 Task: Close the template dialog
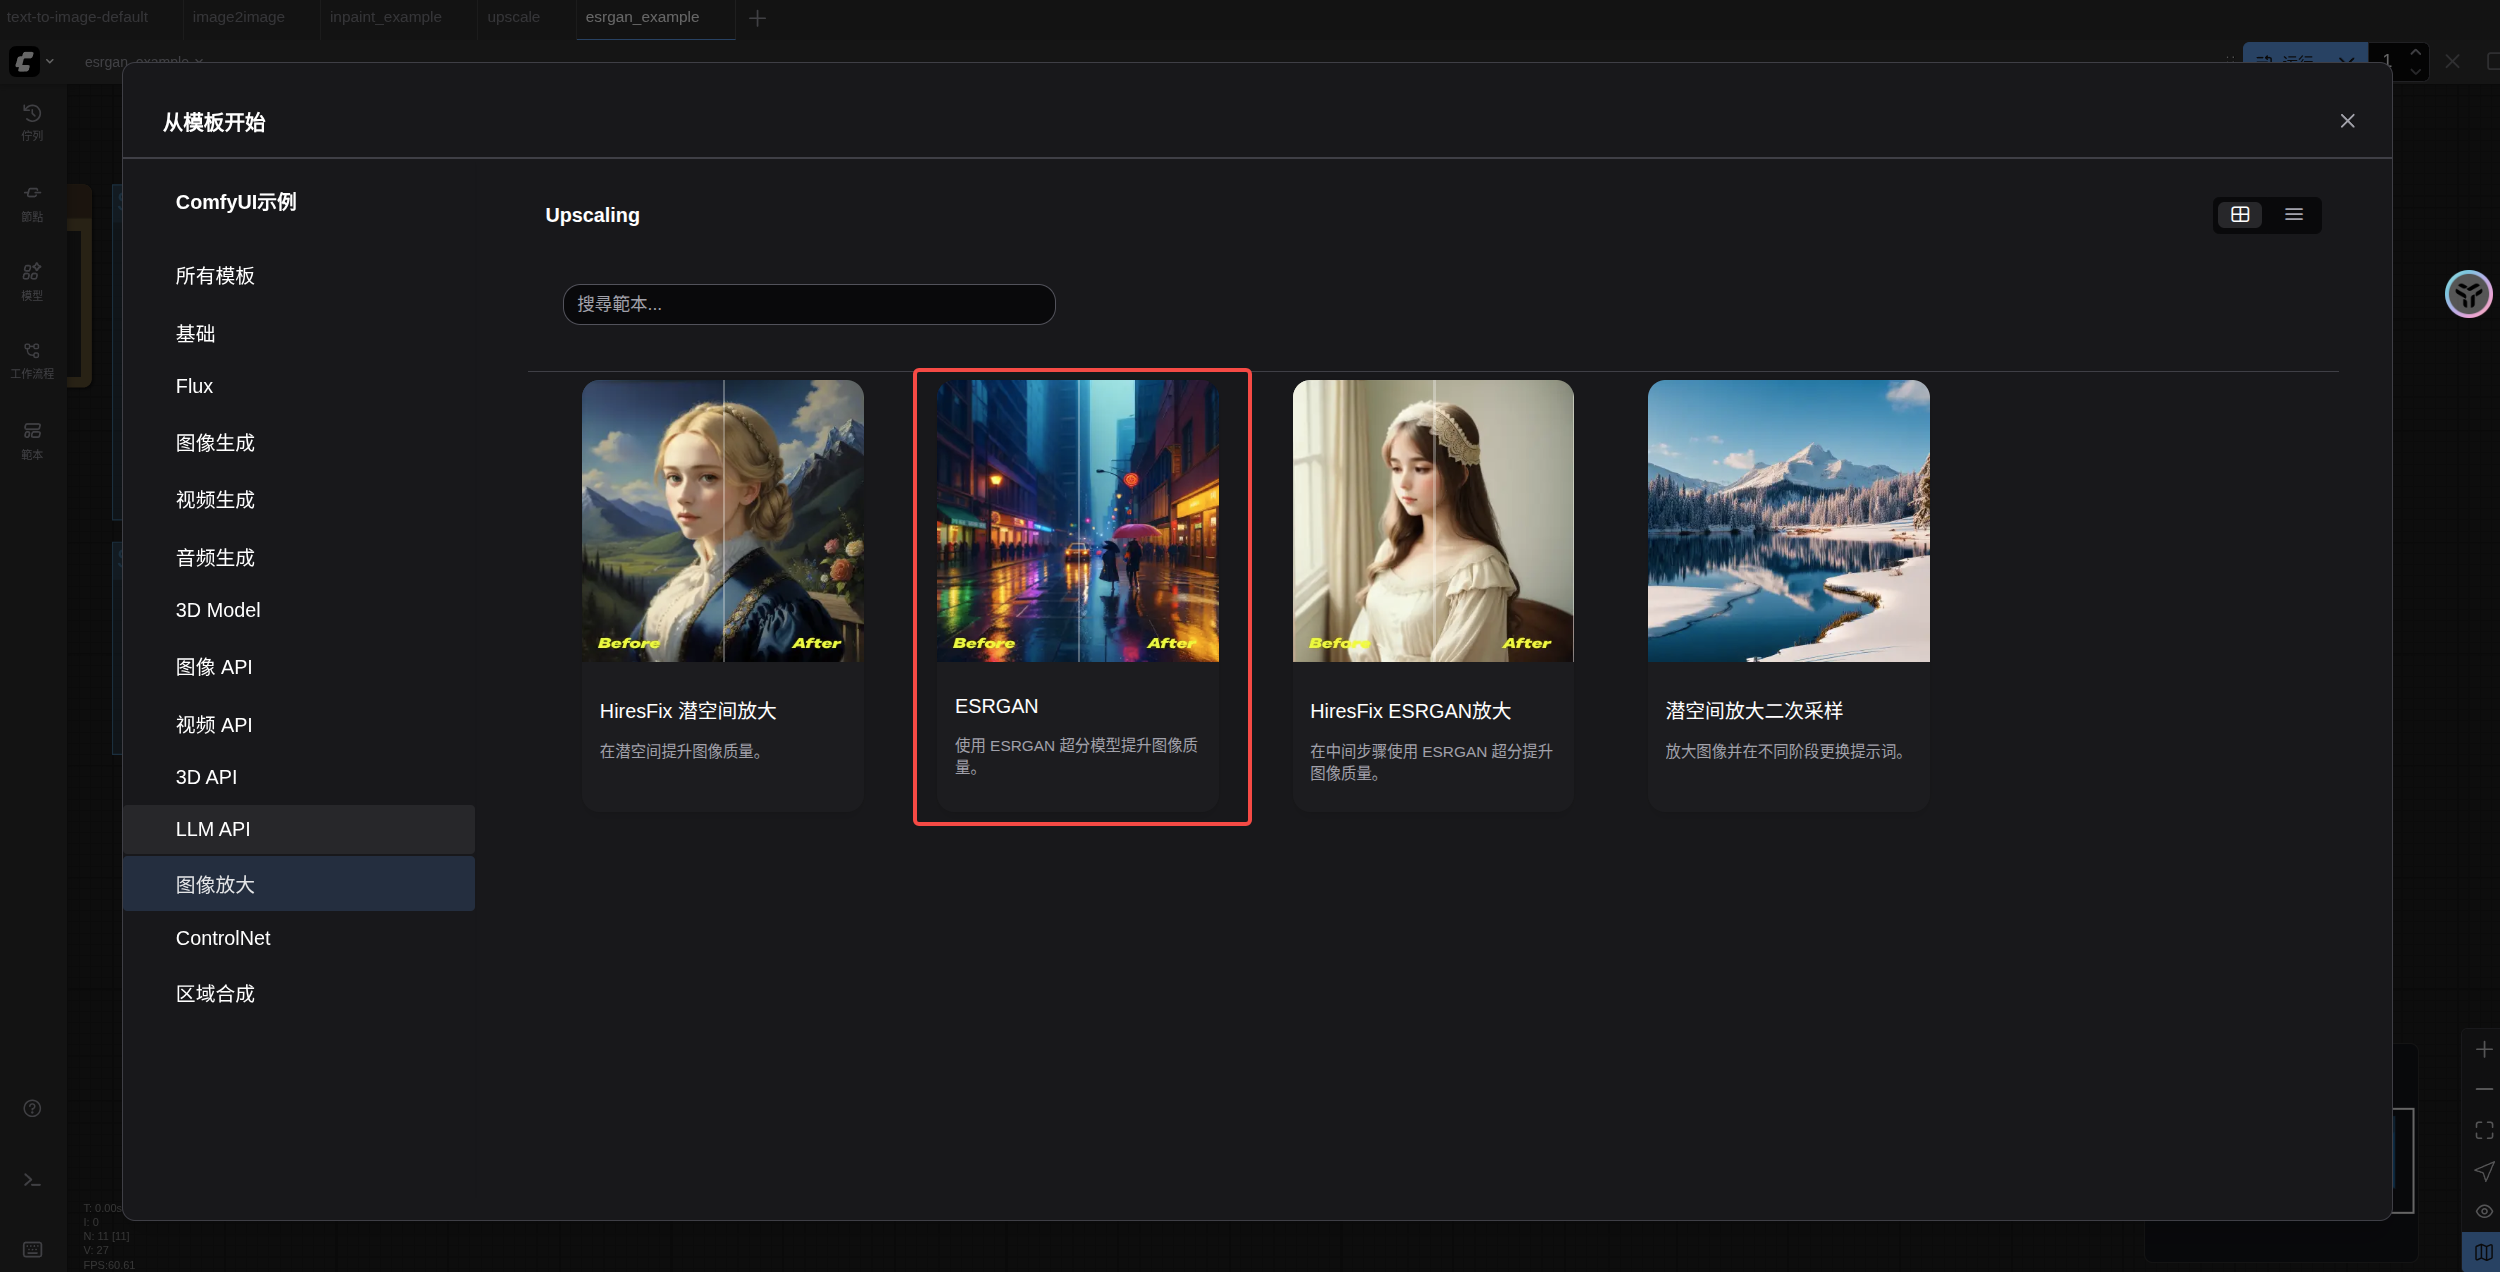(2347, 121)
